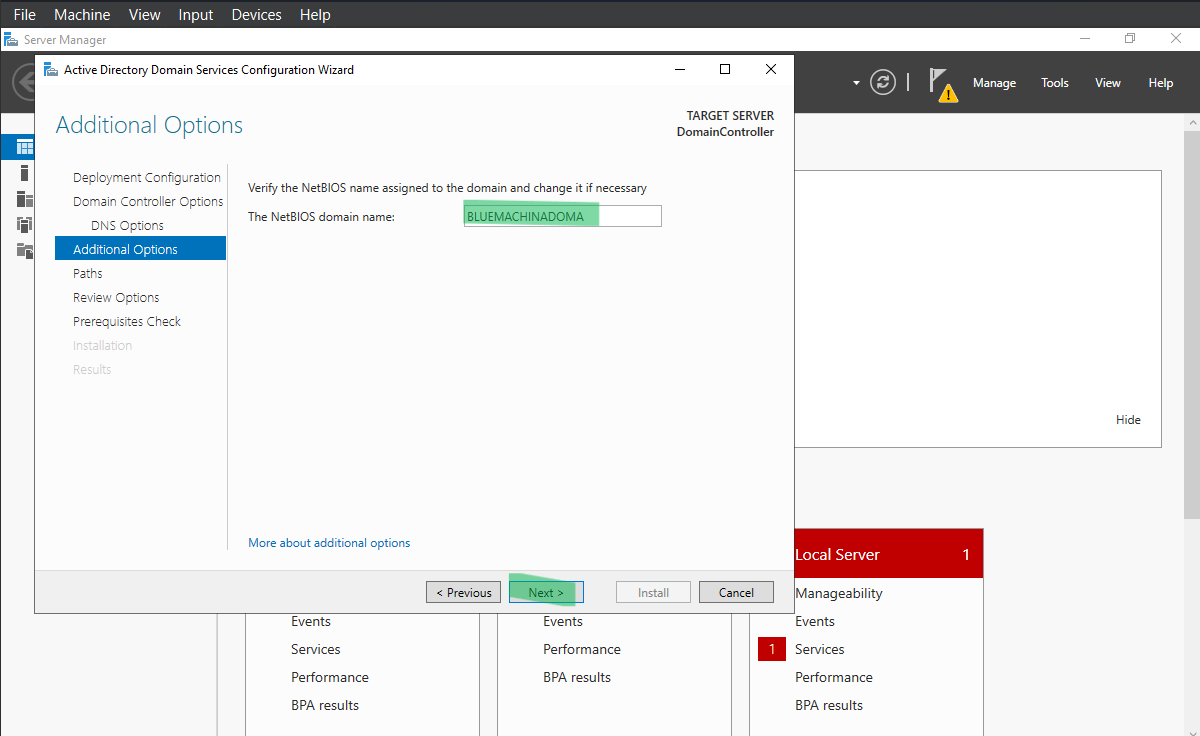1200x736 pixels.
Task: Open Server Manager's View menu
Action: (x=1108, y=83)
